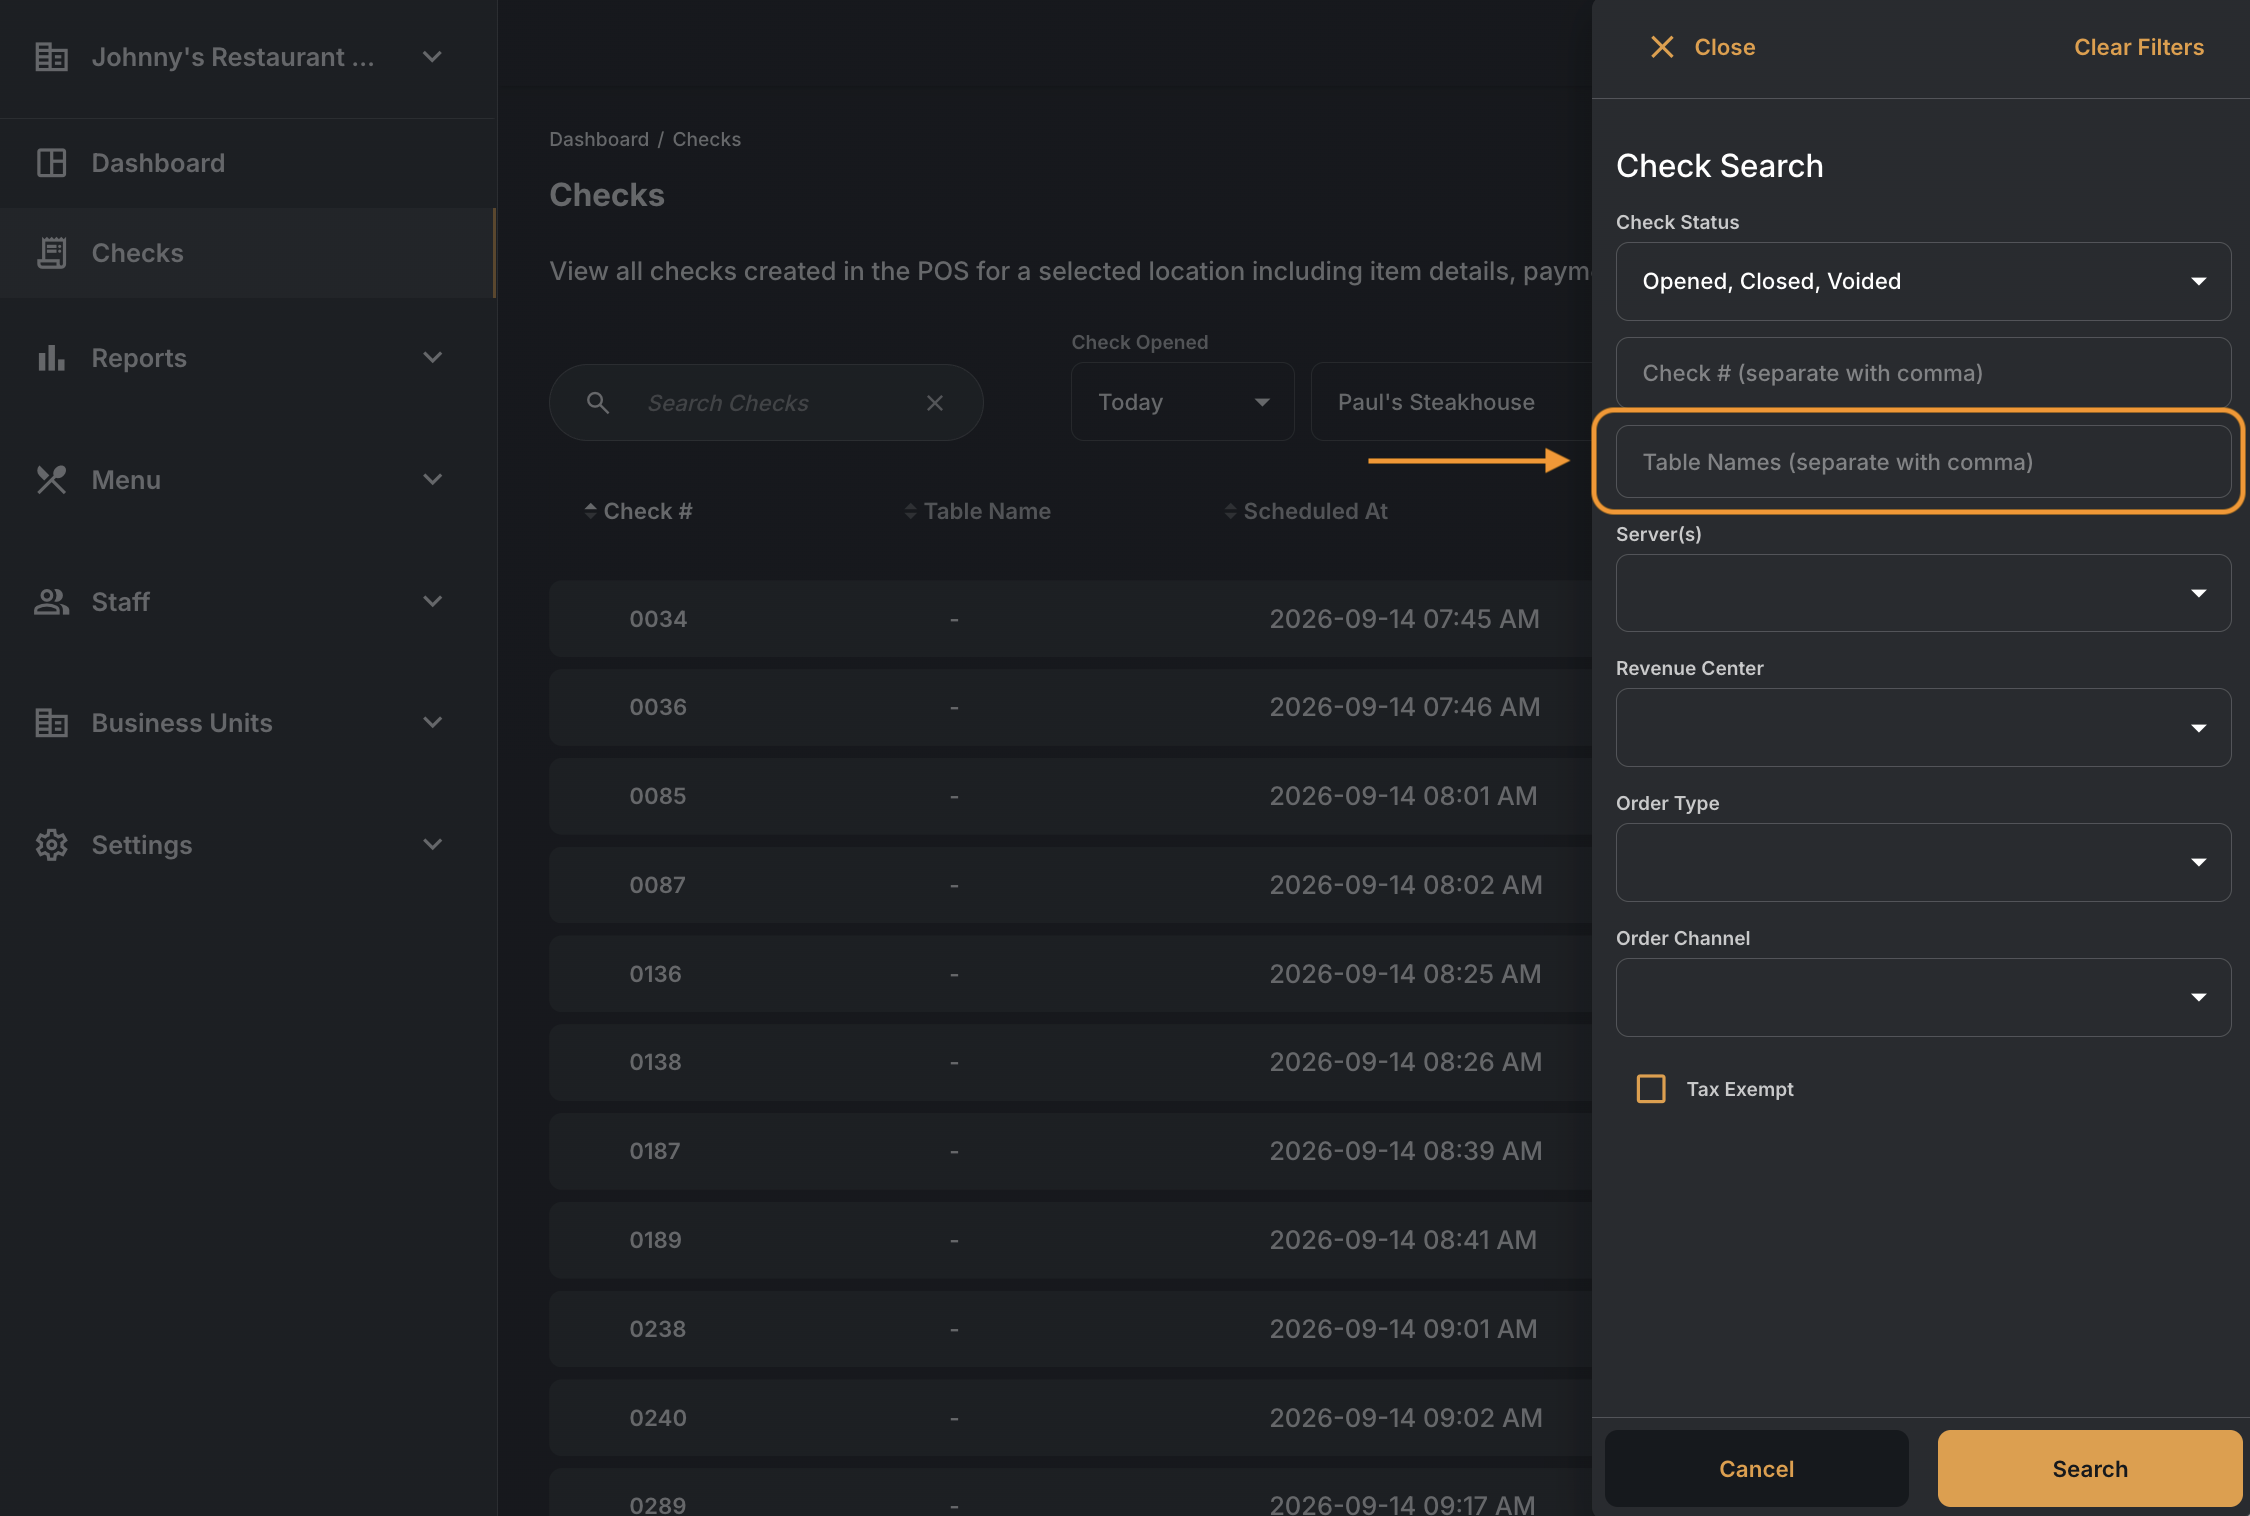Click the X icon next to Close

tap(1662, 47)
